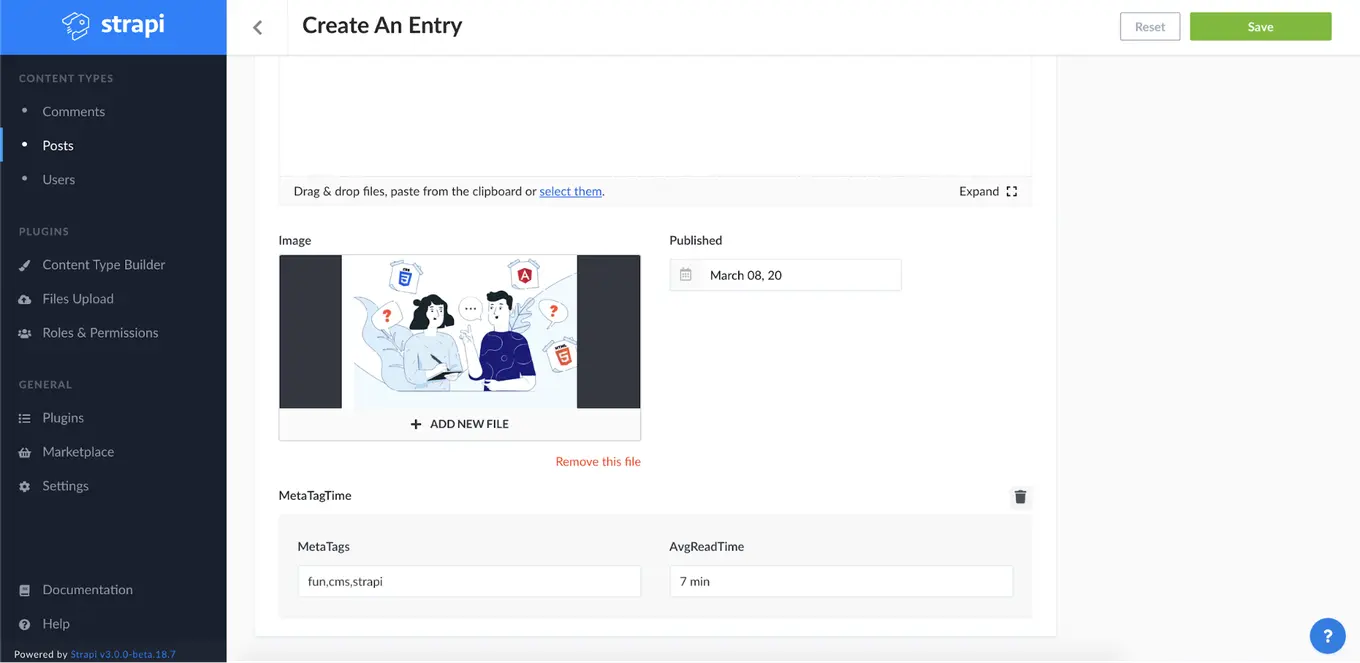
Task: Select the uploaded image thumbnail
Action: [x=459, y=331]
